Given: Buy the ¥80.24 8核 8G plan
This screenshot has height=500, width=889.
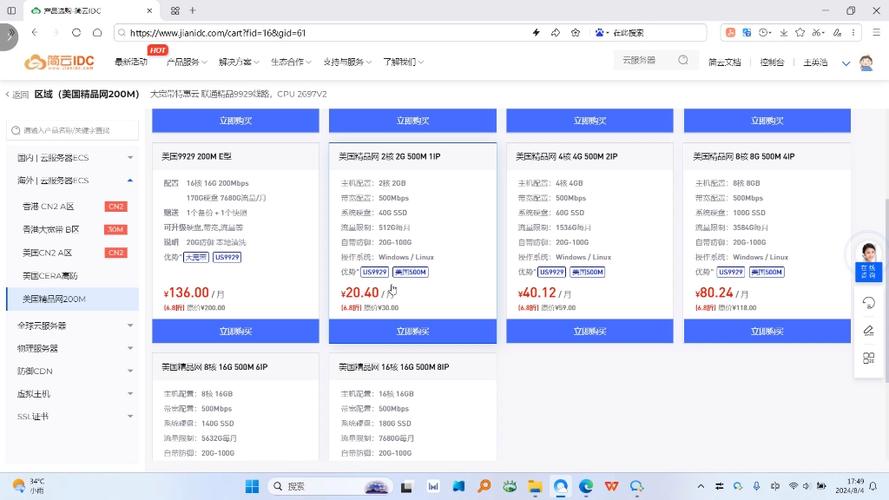Looking at the screenshot, I should click(x=767, y=331).
